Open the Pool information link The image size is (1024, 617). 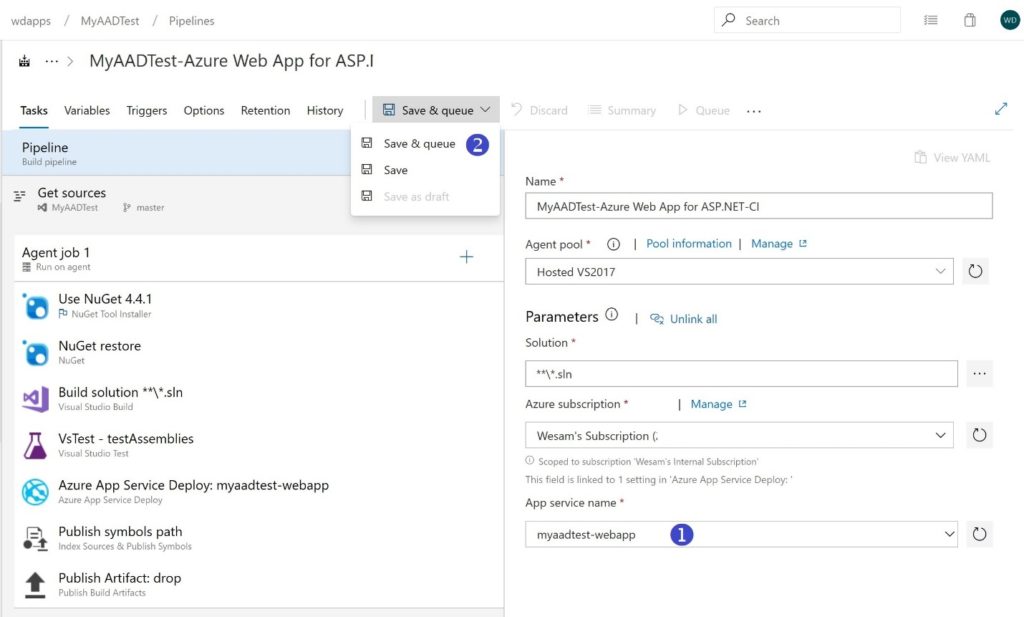[686, 243]
